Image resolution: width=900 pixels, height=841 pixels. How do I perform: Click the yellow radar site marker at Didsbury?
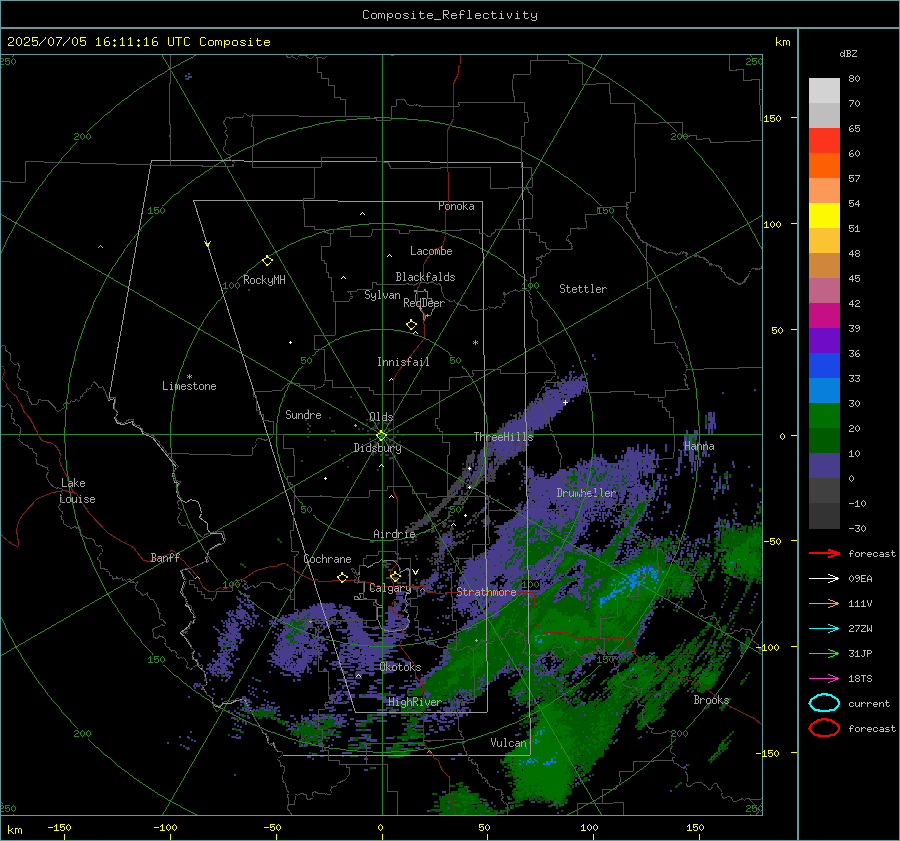[381, 436]
